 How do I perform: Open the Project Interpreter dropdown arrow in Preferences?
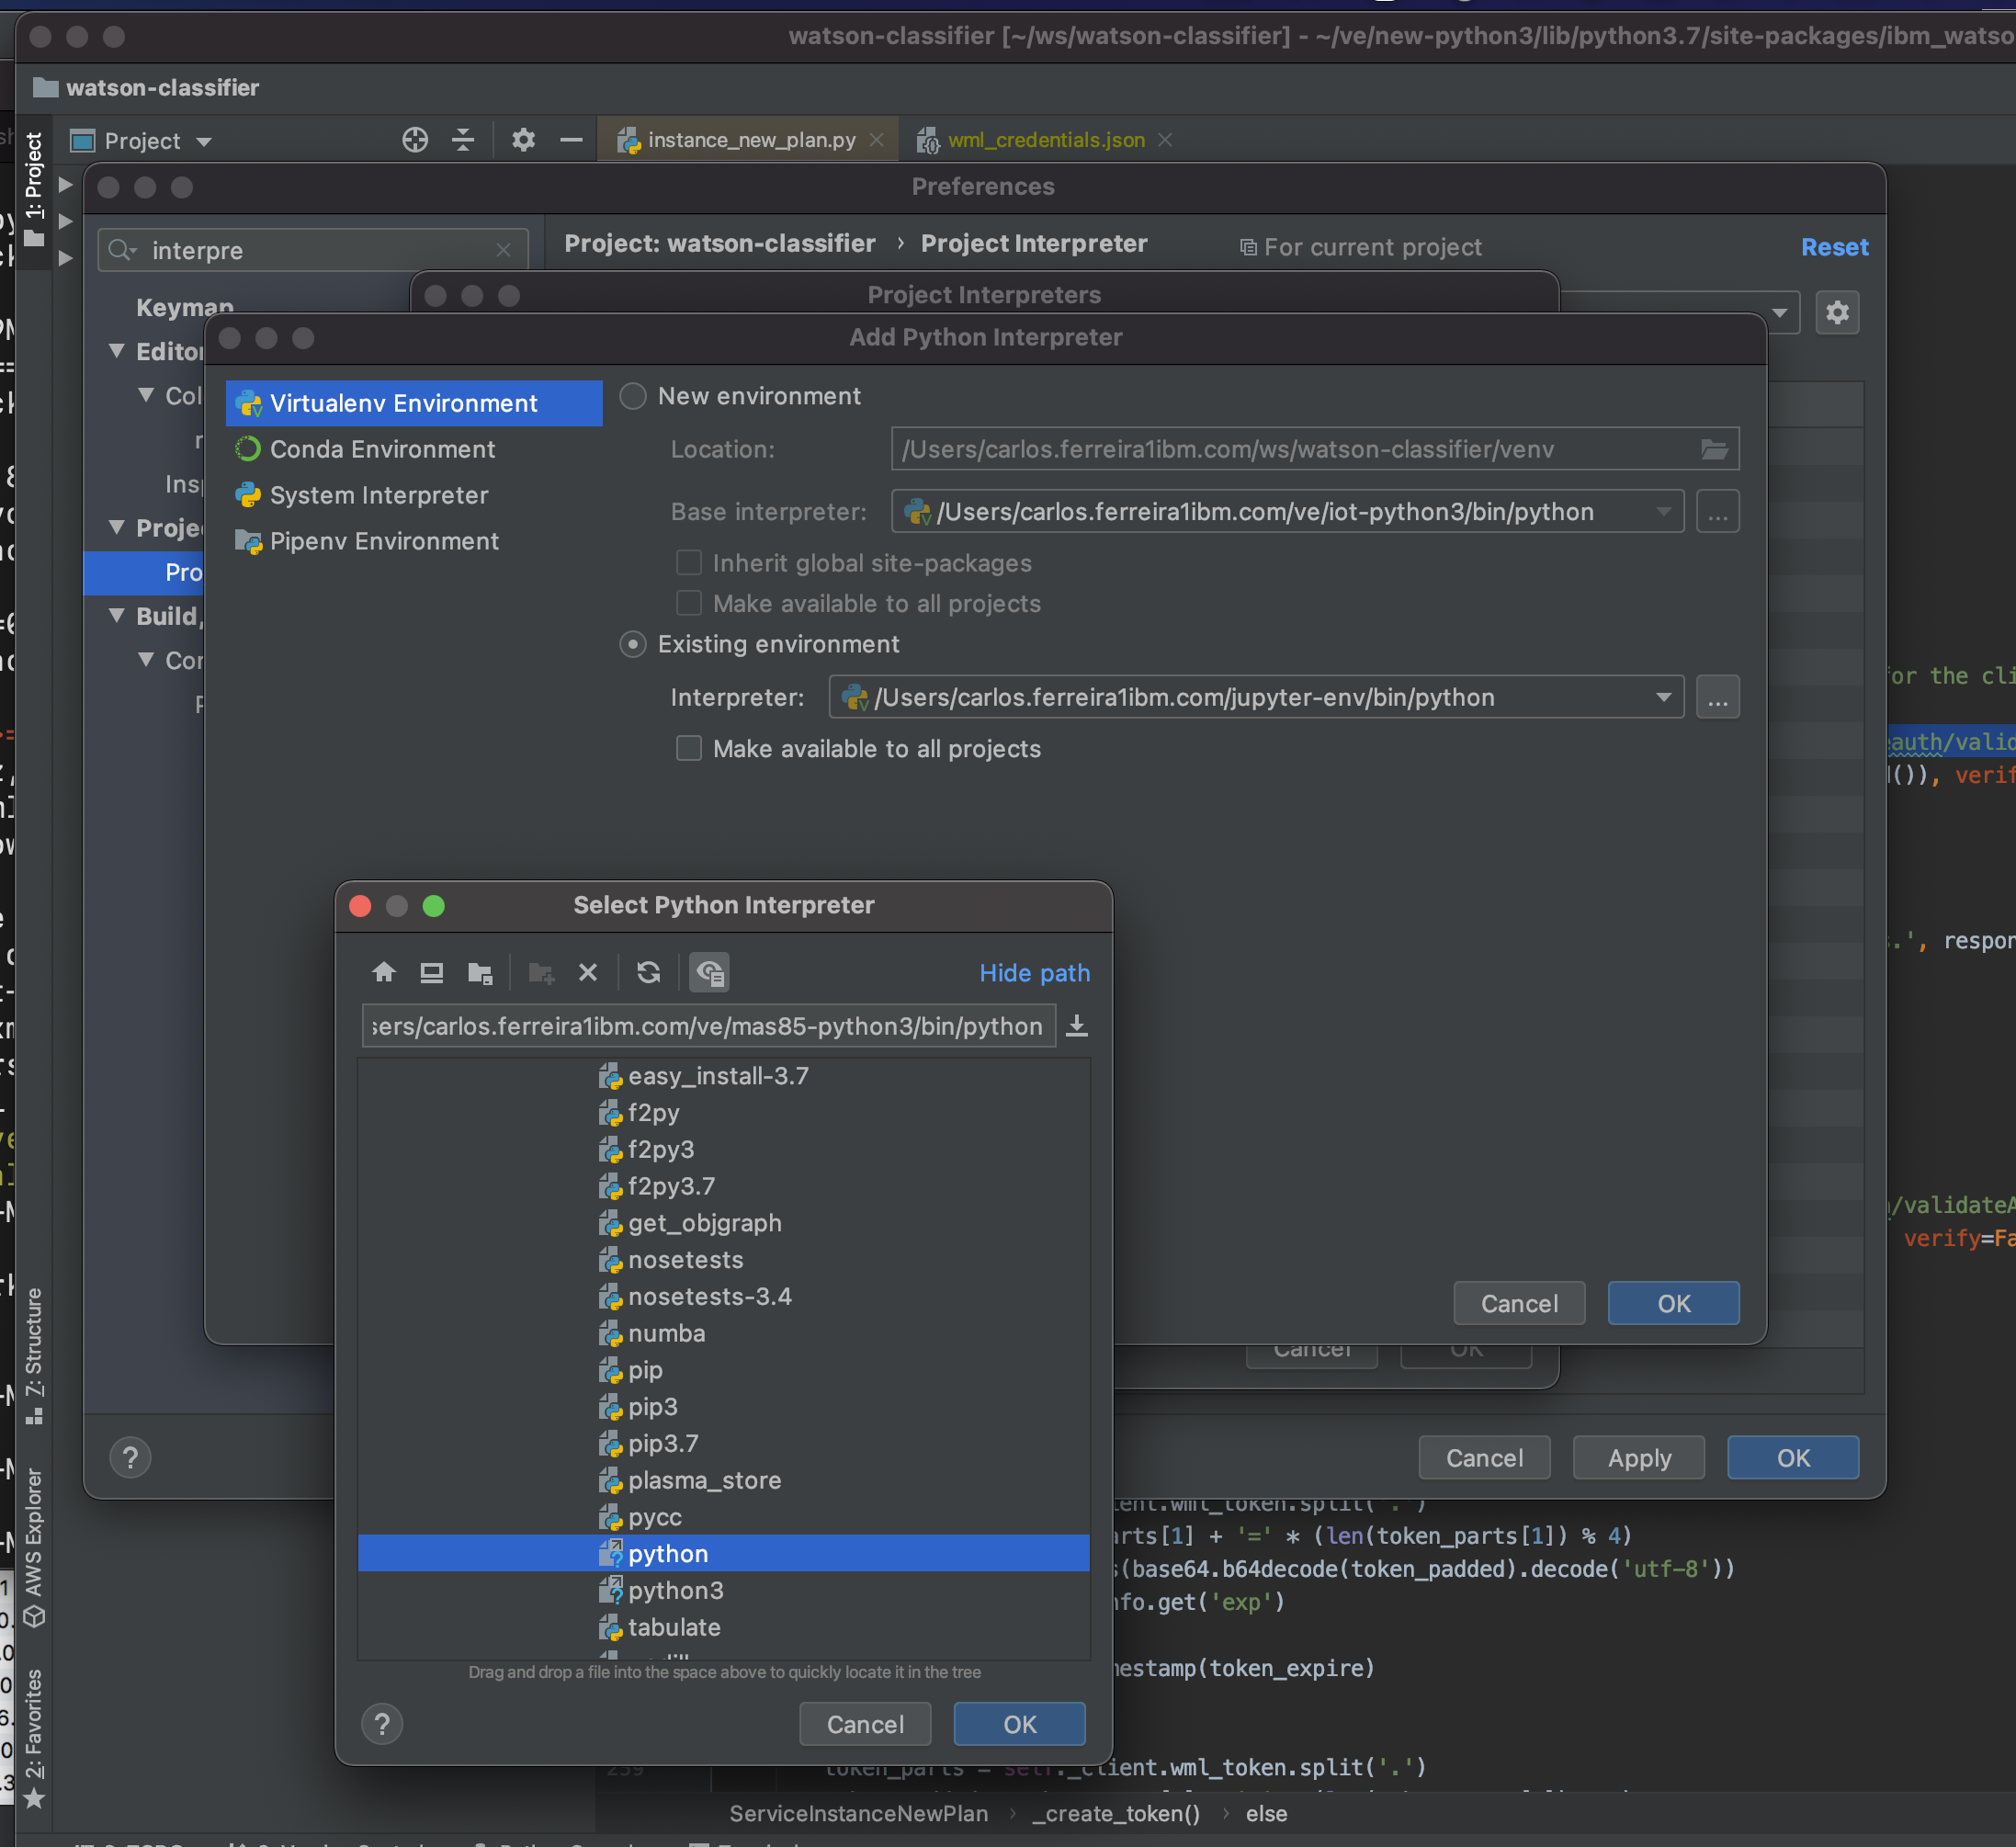[1779, 312]
